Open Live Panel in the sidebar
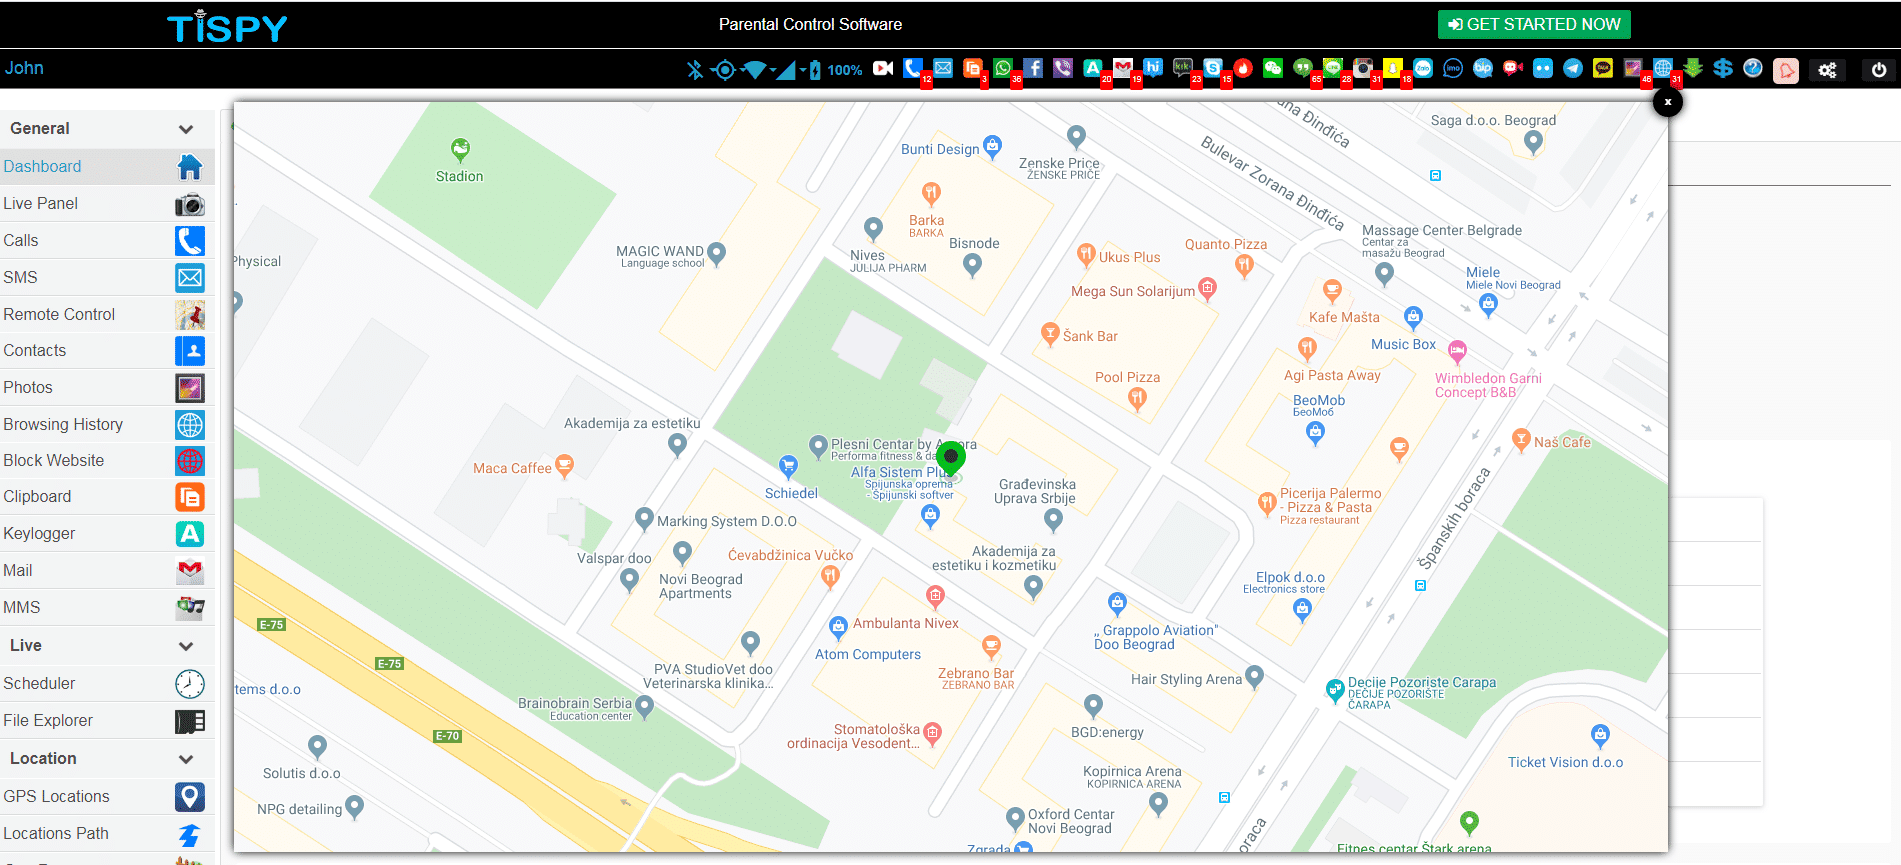This screenshot has width=1901, height=865. [107, 204]
